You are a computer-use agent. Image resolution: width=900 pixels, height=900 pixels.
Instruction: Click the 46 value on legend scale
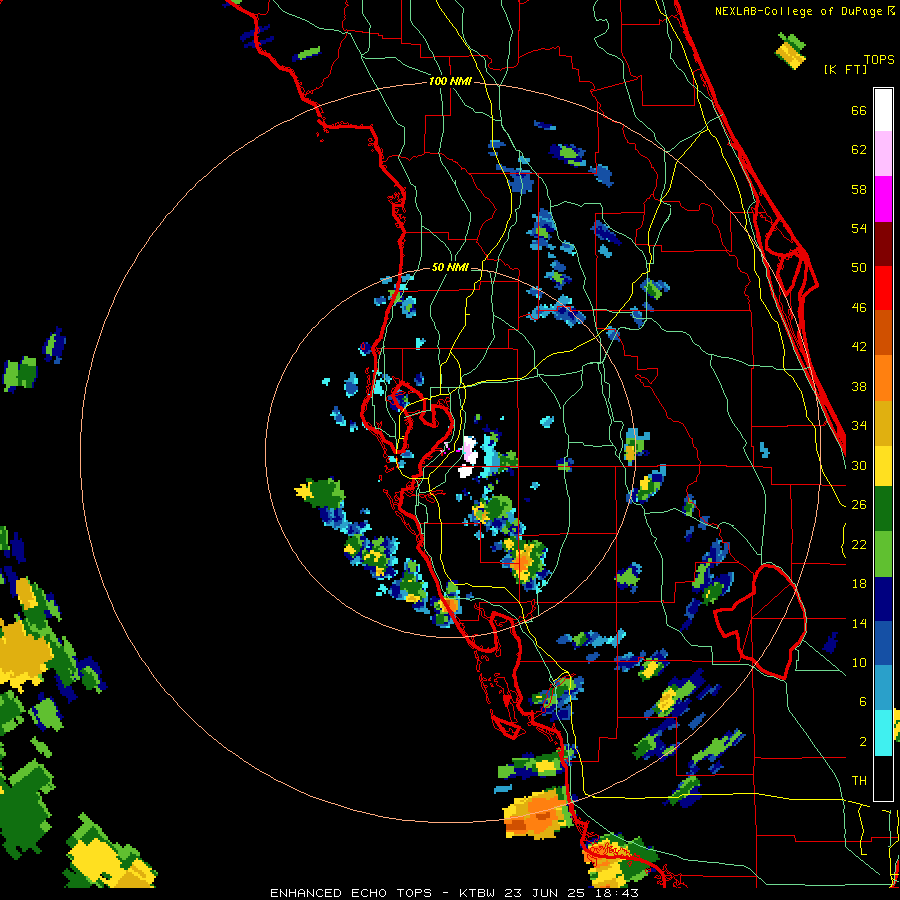859,308
